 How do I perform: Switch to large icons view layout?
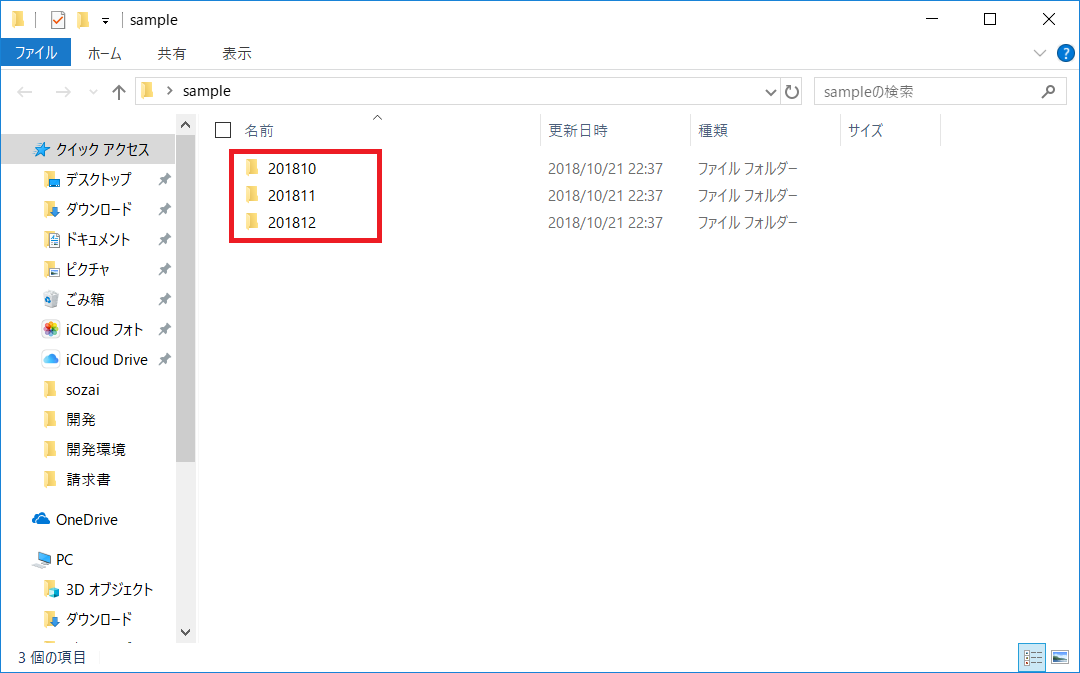coord(1059,657)
